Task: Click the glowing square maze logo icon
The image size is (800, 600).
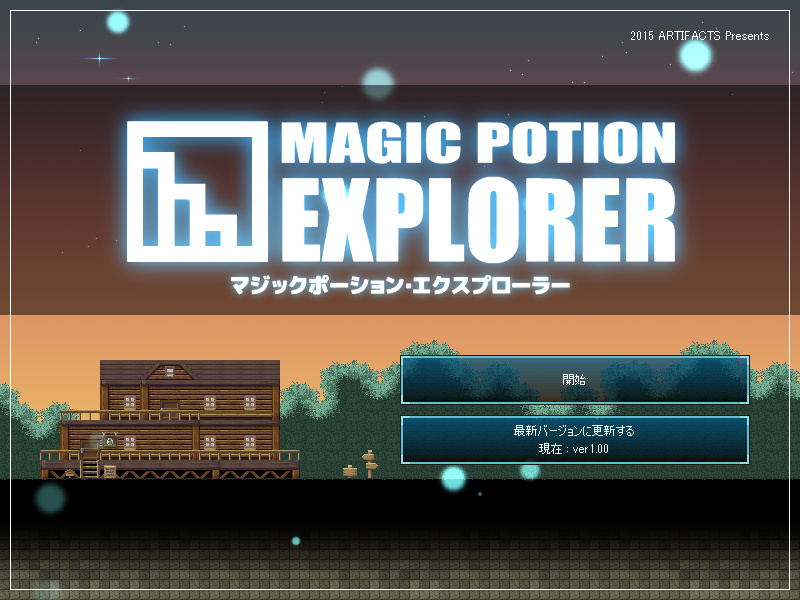Action: (x=198, y=187)
